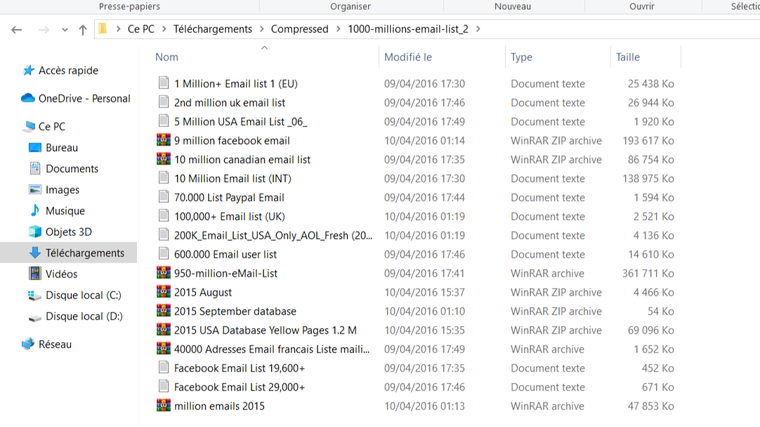760x427 pixels.
Task: Click WinRAR icon of 2015 August archive
Action: (163, 292)
